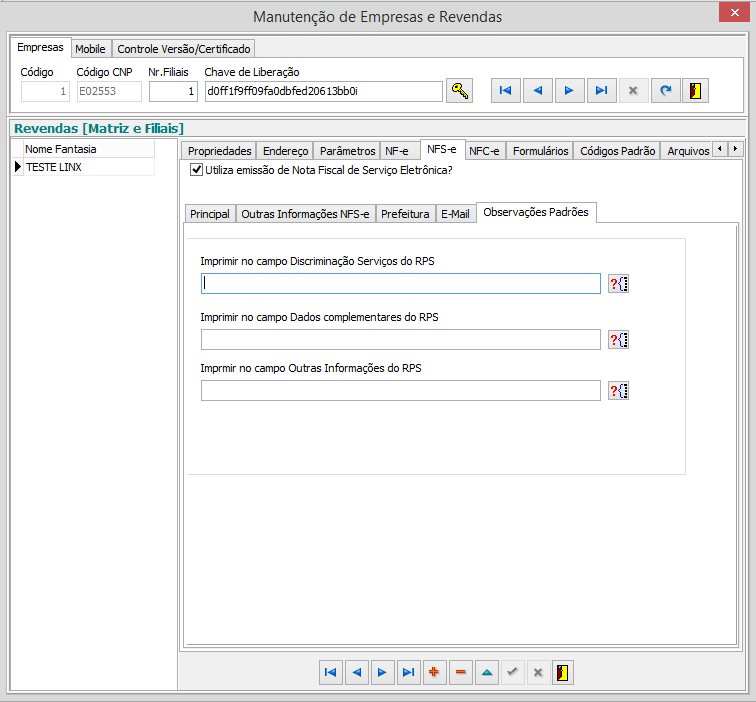The height and width of the screenshot is (702, 756).
Task: Click the refresh arrow icon in top navigator
Action: coord(665,91)
